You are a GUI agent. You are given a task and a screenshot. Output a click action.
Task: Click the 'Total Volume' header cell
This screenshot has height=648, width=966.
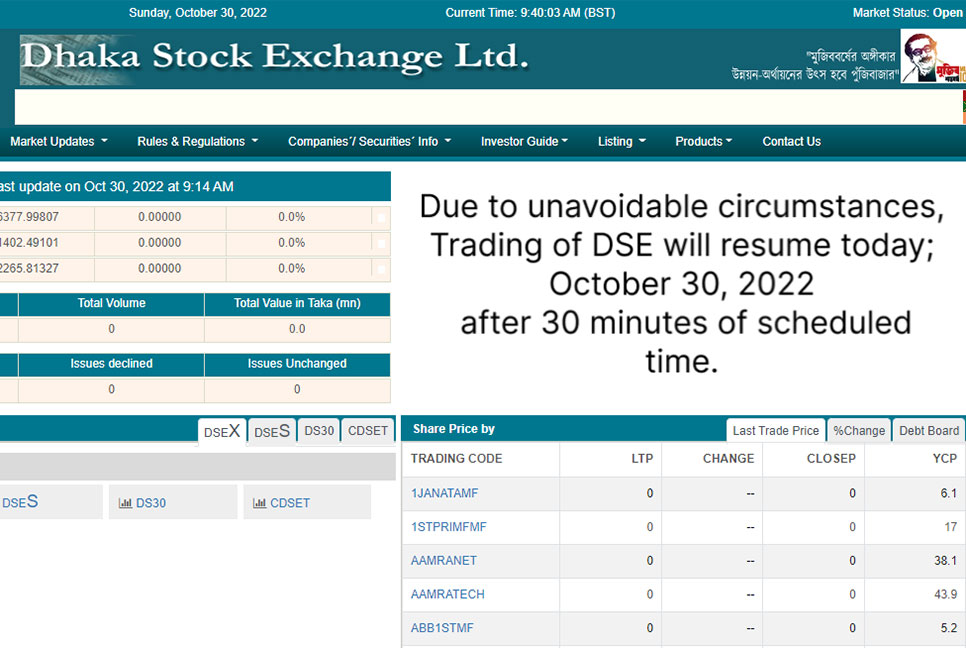[112, 304]
